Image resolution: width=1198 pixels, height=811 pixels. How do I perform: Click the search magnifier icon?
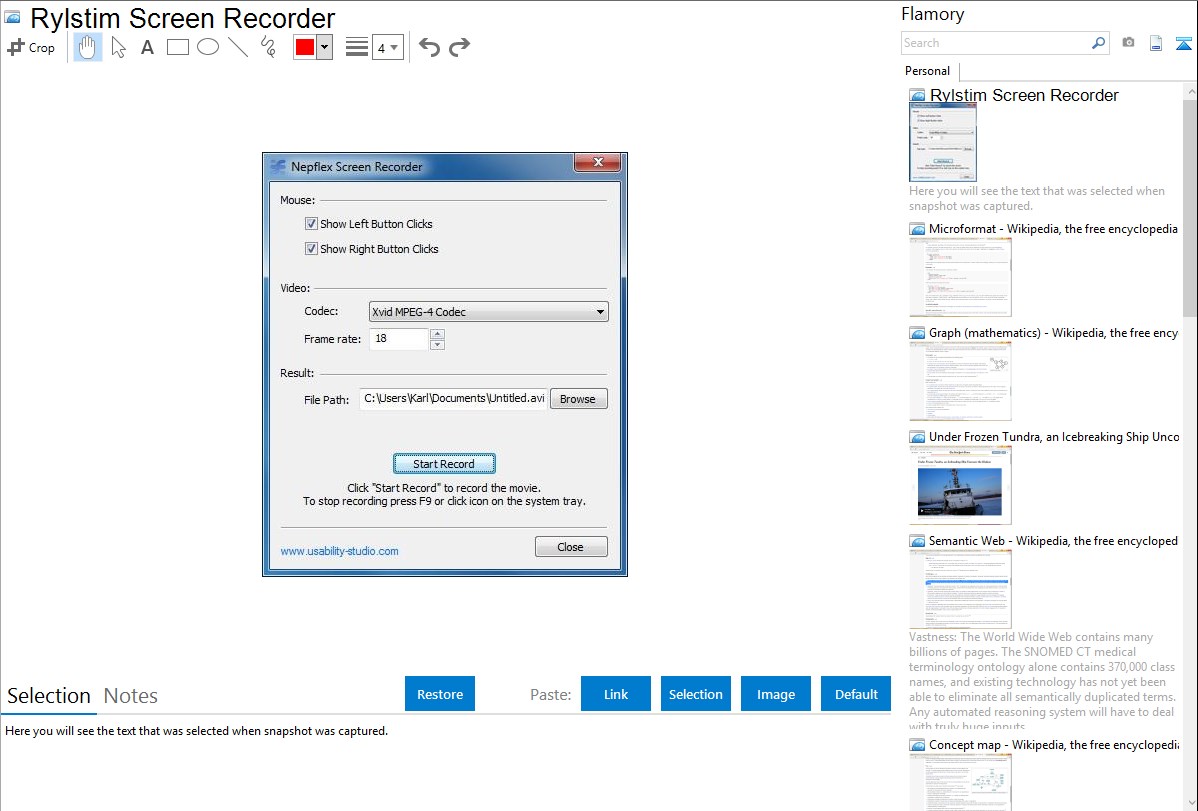click(1099, 43)
